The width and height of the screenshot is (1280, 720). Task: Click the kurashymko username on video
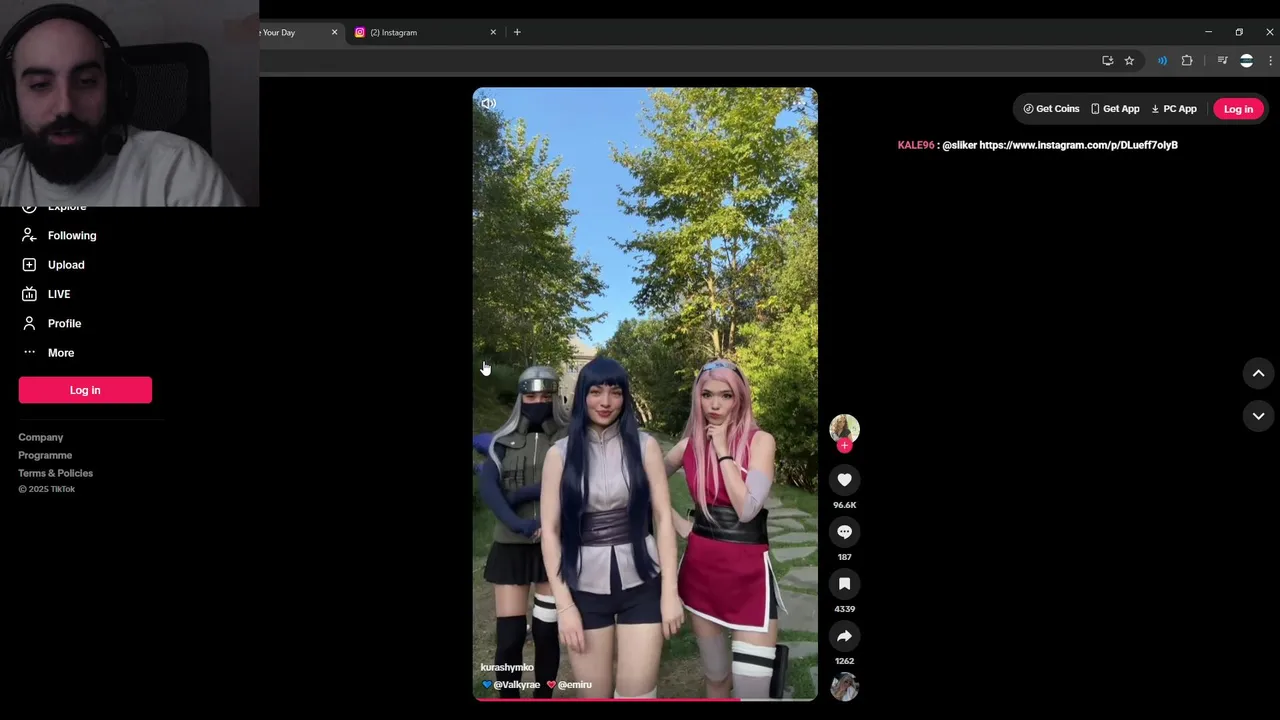(507, 667)
